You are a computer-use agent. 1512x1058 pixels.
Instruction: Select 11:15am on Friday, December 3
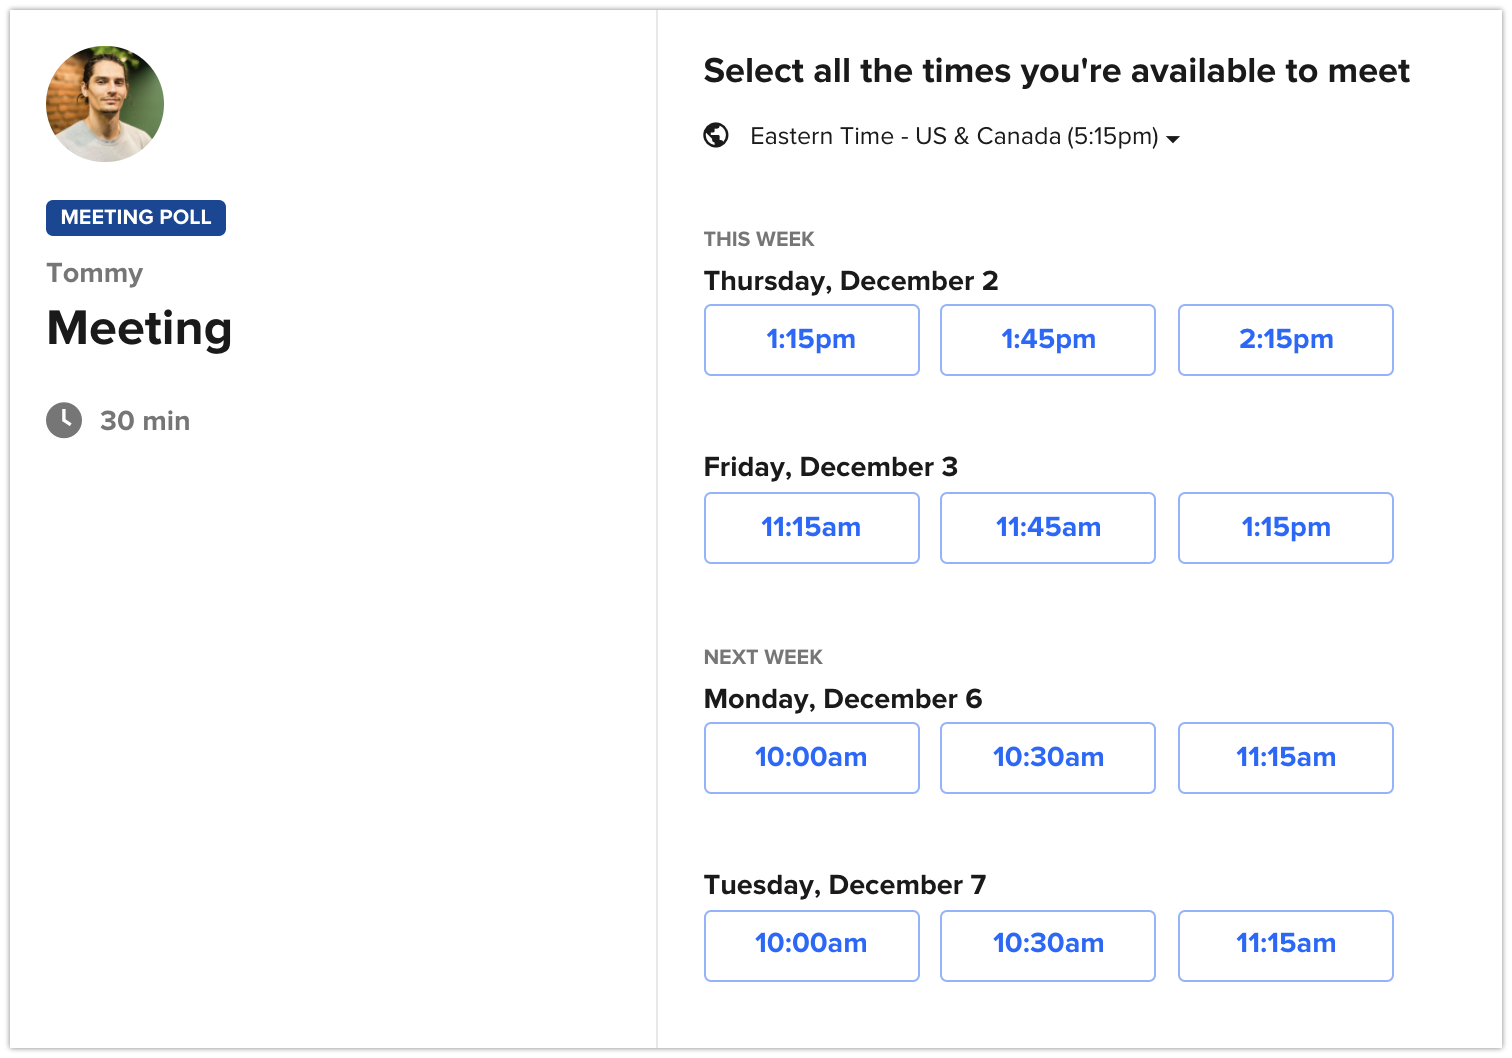coord(811,527)
